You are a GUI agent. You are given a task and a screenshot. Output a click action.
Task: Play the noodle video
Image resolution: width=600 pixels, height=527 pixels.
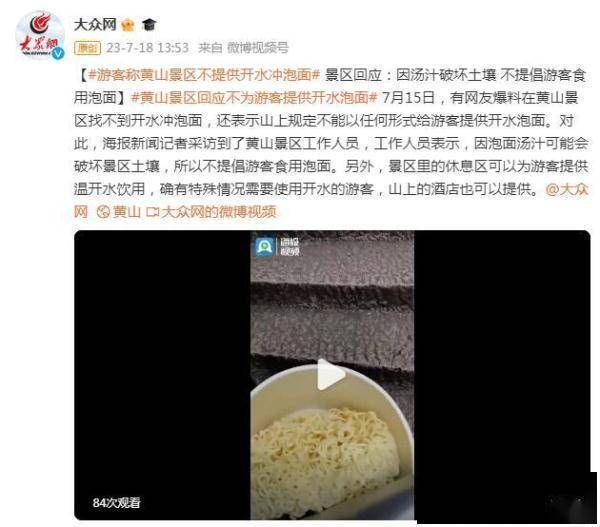click(x=331, y=375)
